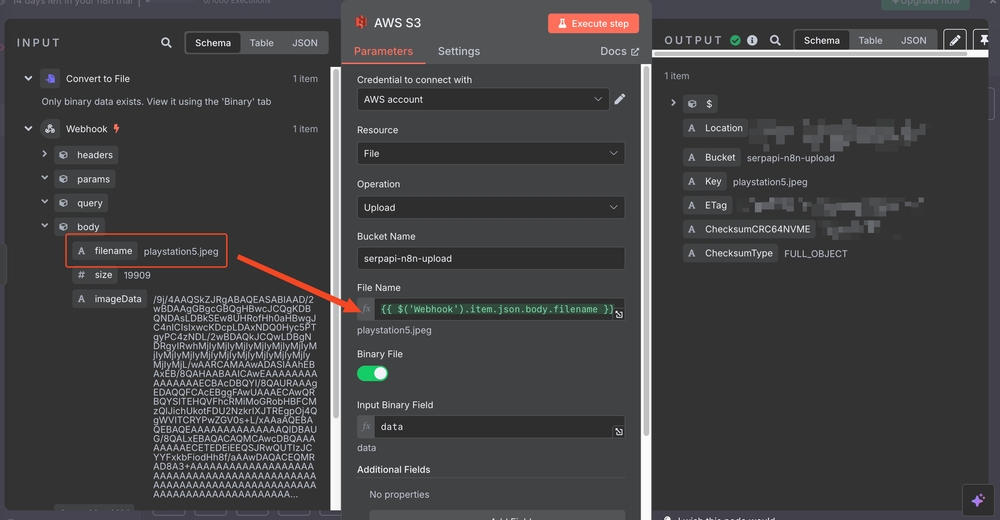This screenshot has width=1000, height=520.
Task: Click the search icon in the Input panel
Action: tap(167, 43)
